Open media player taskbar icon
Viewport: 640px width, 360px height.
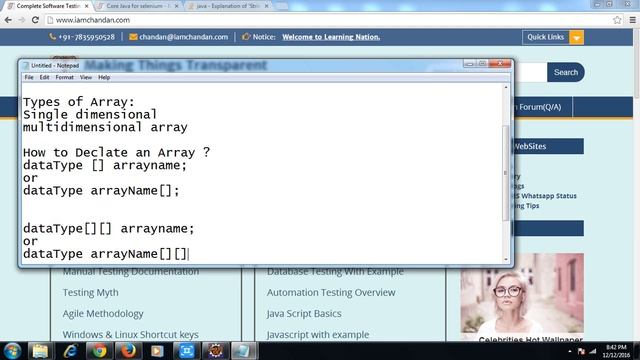click(157, 351)
